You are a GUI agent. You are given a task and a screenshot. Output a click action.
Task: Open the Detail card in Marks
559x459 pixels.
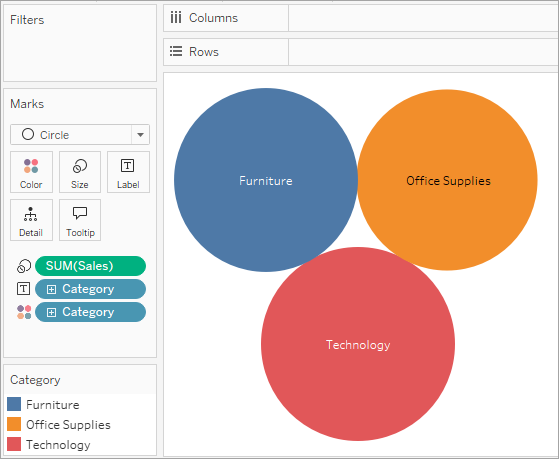point(31,220)
